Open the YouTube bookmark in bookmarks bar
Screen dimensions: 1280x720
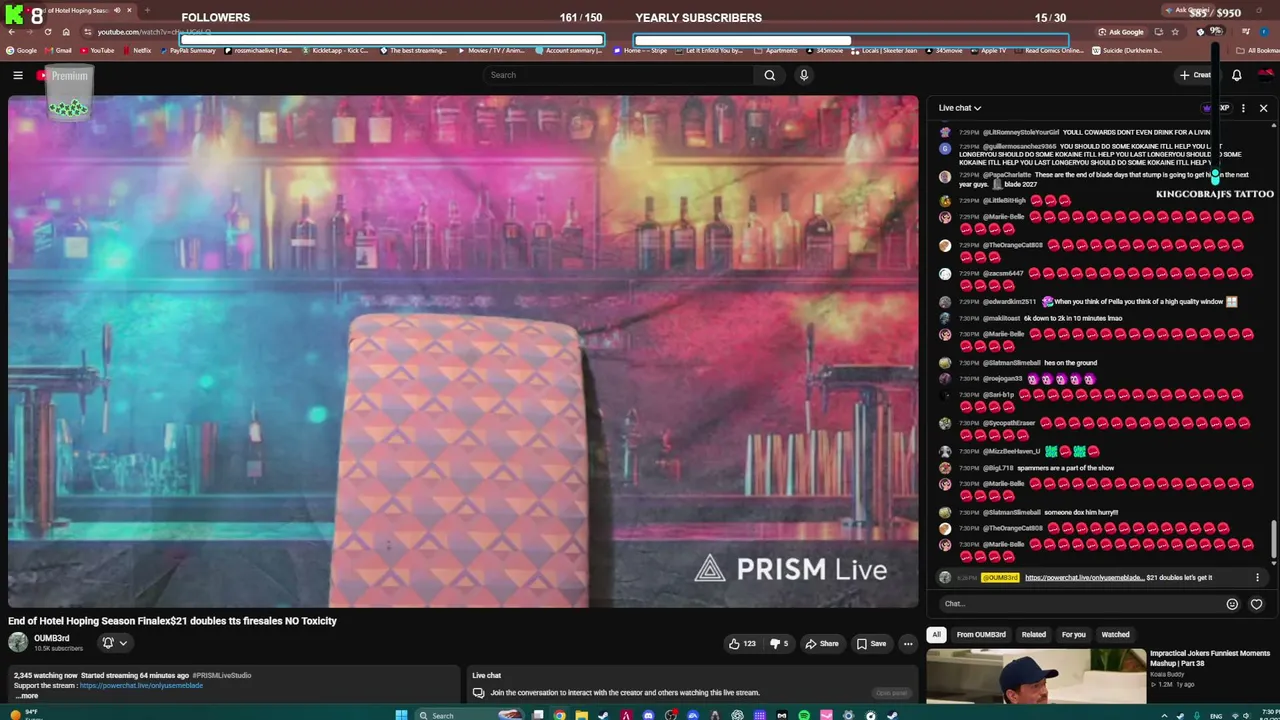97,50
